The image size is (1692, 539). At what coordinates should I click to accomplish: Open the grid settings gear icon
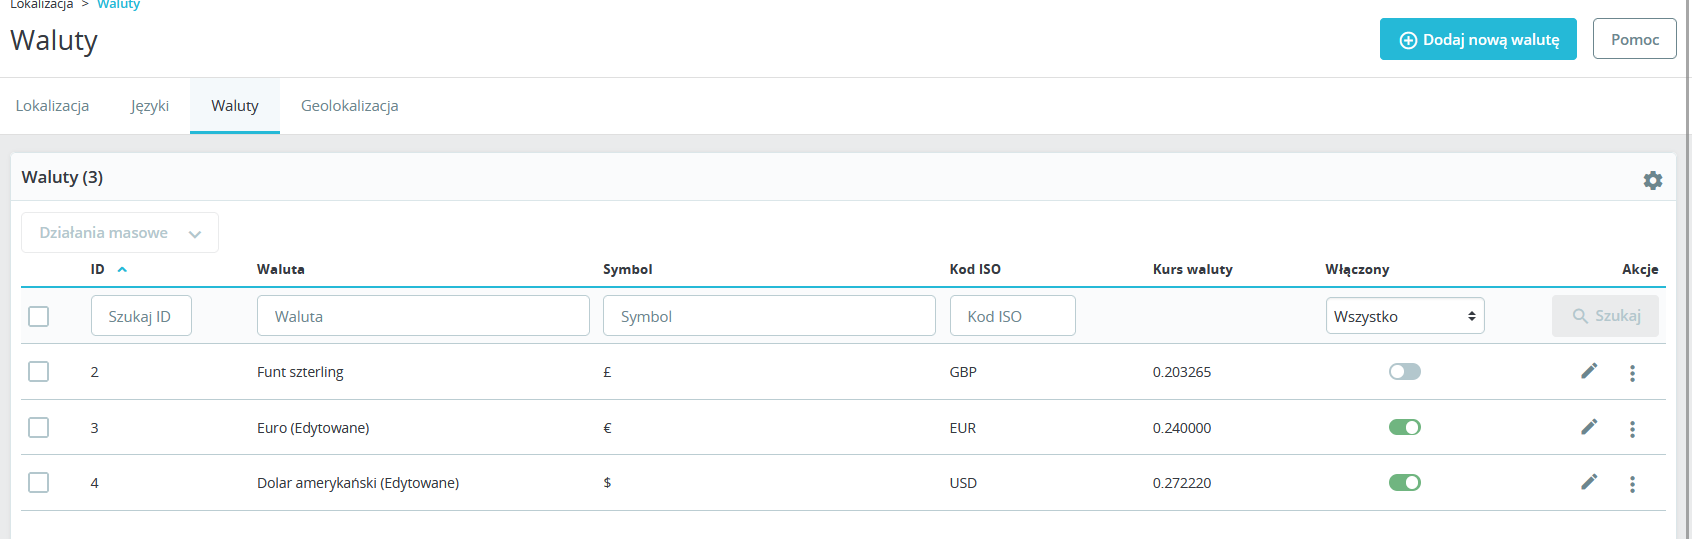pos(1653,180)
